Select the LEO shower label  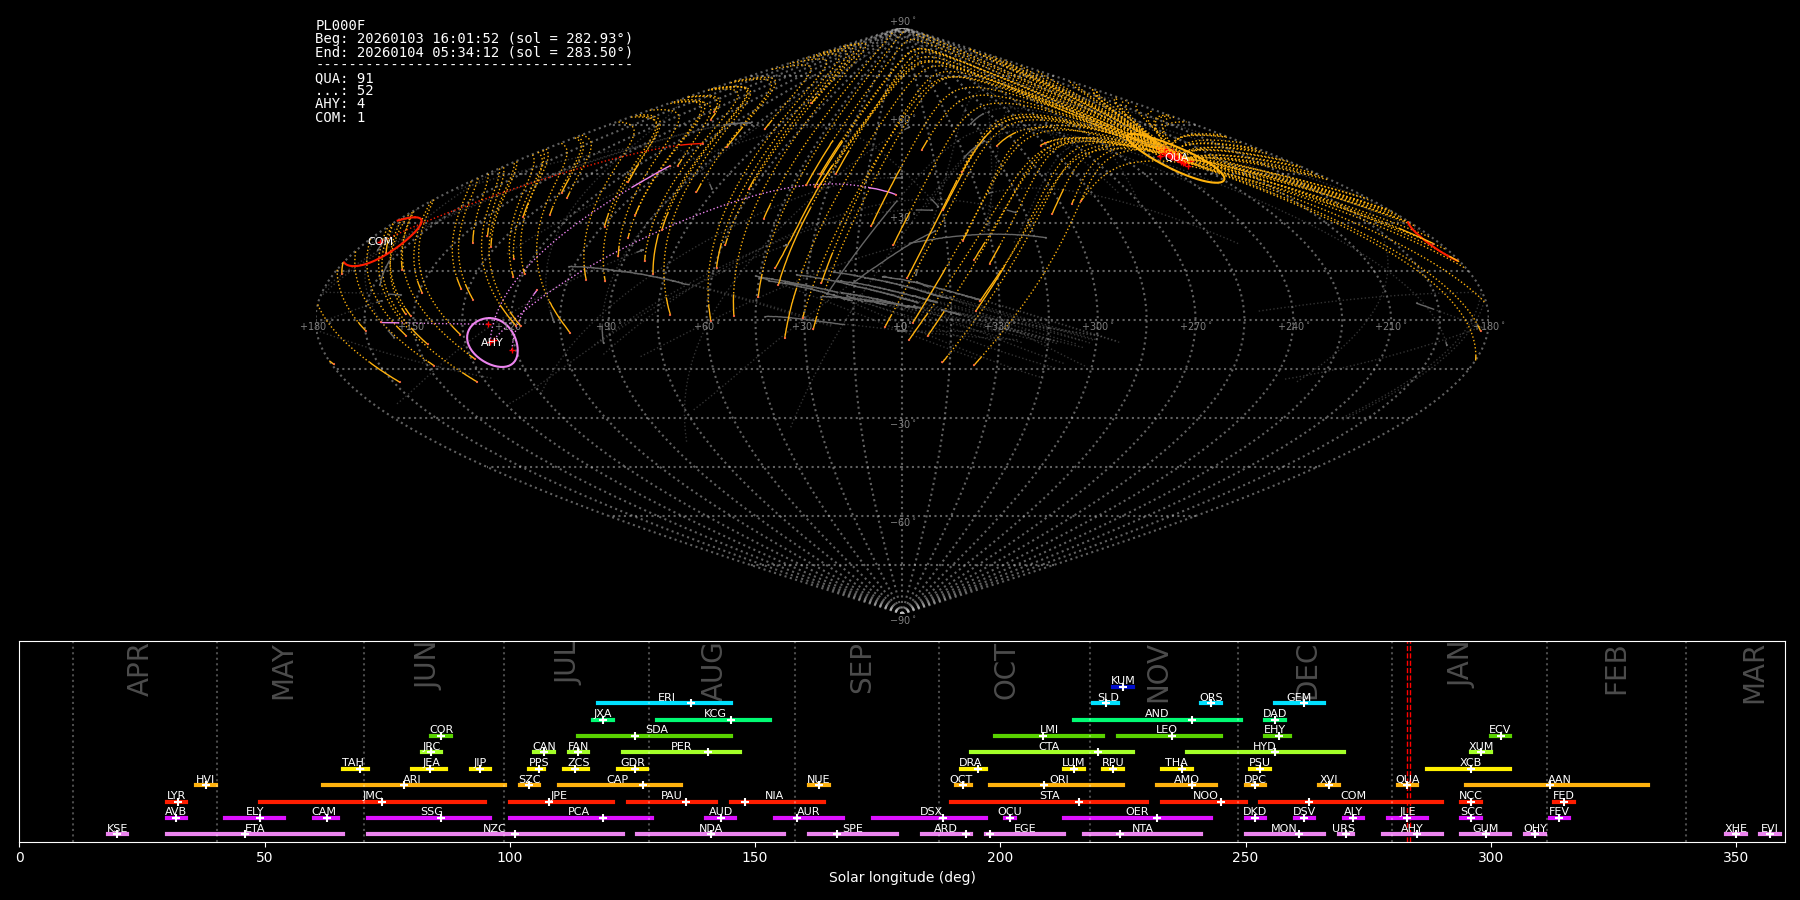[x=1166, y=730]
